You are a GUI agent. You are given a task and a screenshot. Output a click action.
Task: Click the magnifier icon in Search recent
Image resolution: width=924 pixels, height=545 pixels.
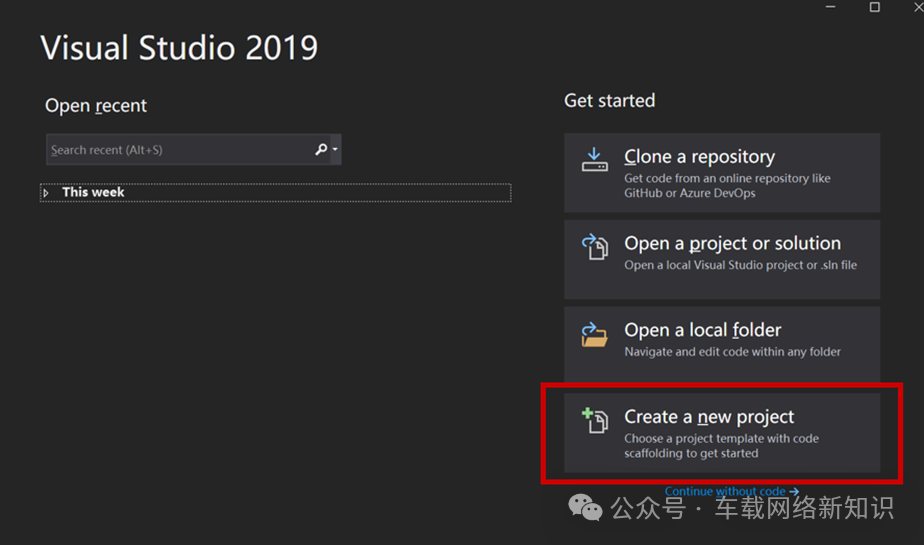[321, 150]
